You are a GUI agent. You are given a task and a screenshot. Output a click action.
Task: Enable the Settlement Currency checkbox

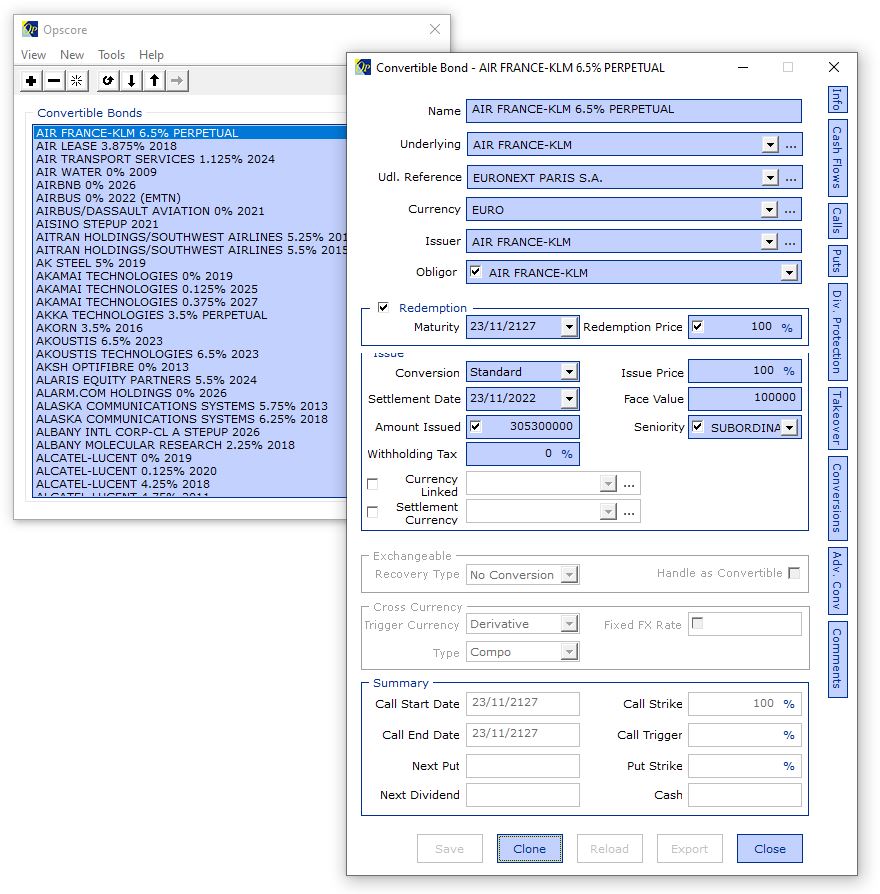tap(372, 512)
